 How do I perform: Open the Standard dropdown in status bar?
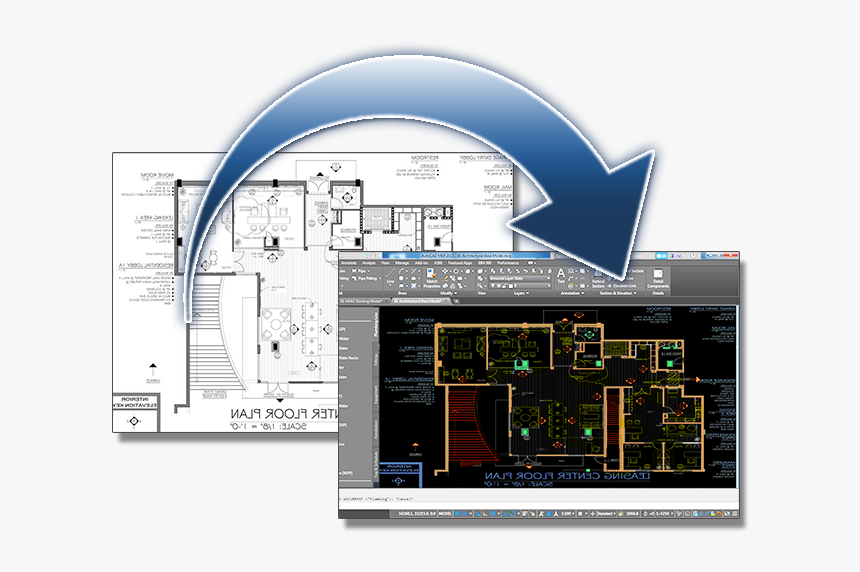coord(606,514)
